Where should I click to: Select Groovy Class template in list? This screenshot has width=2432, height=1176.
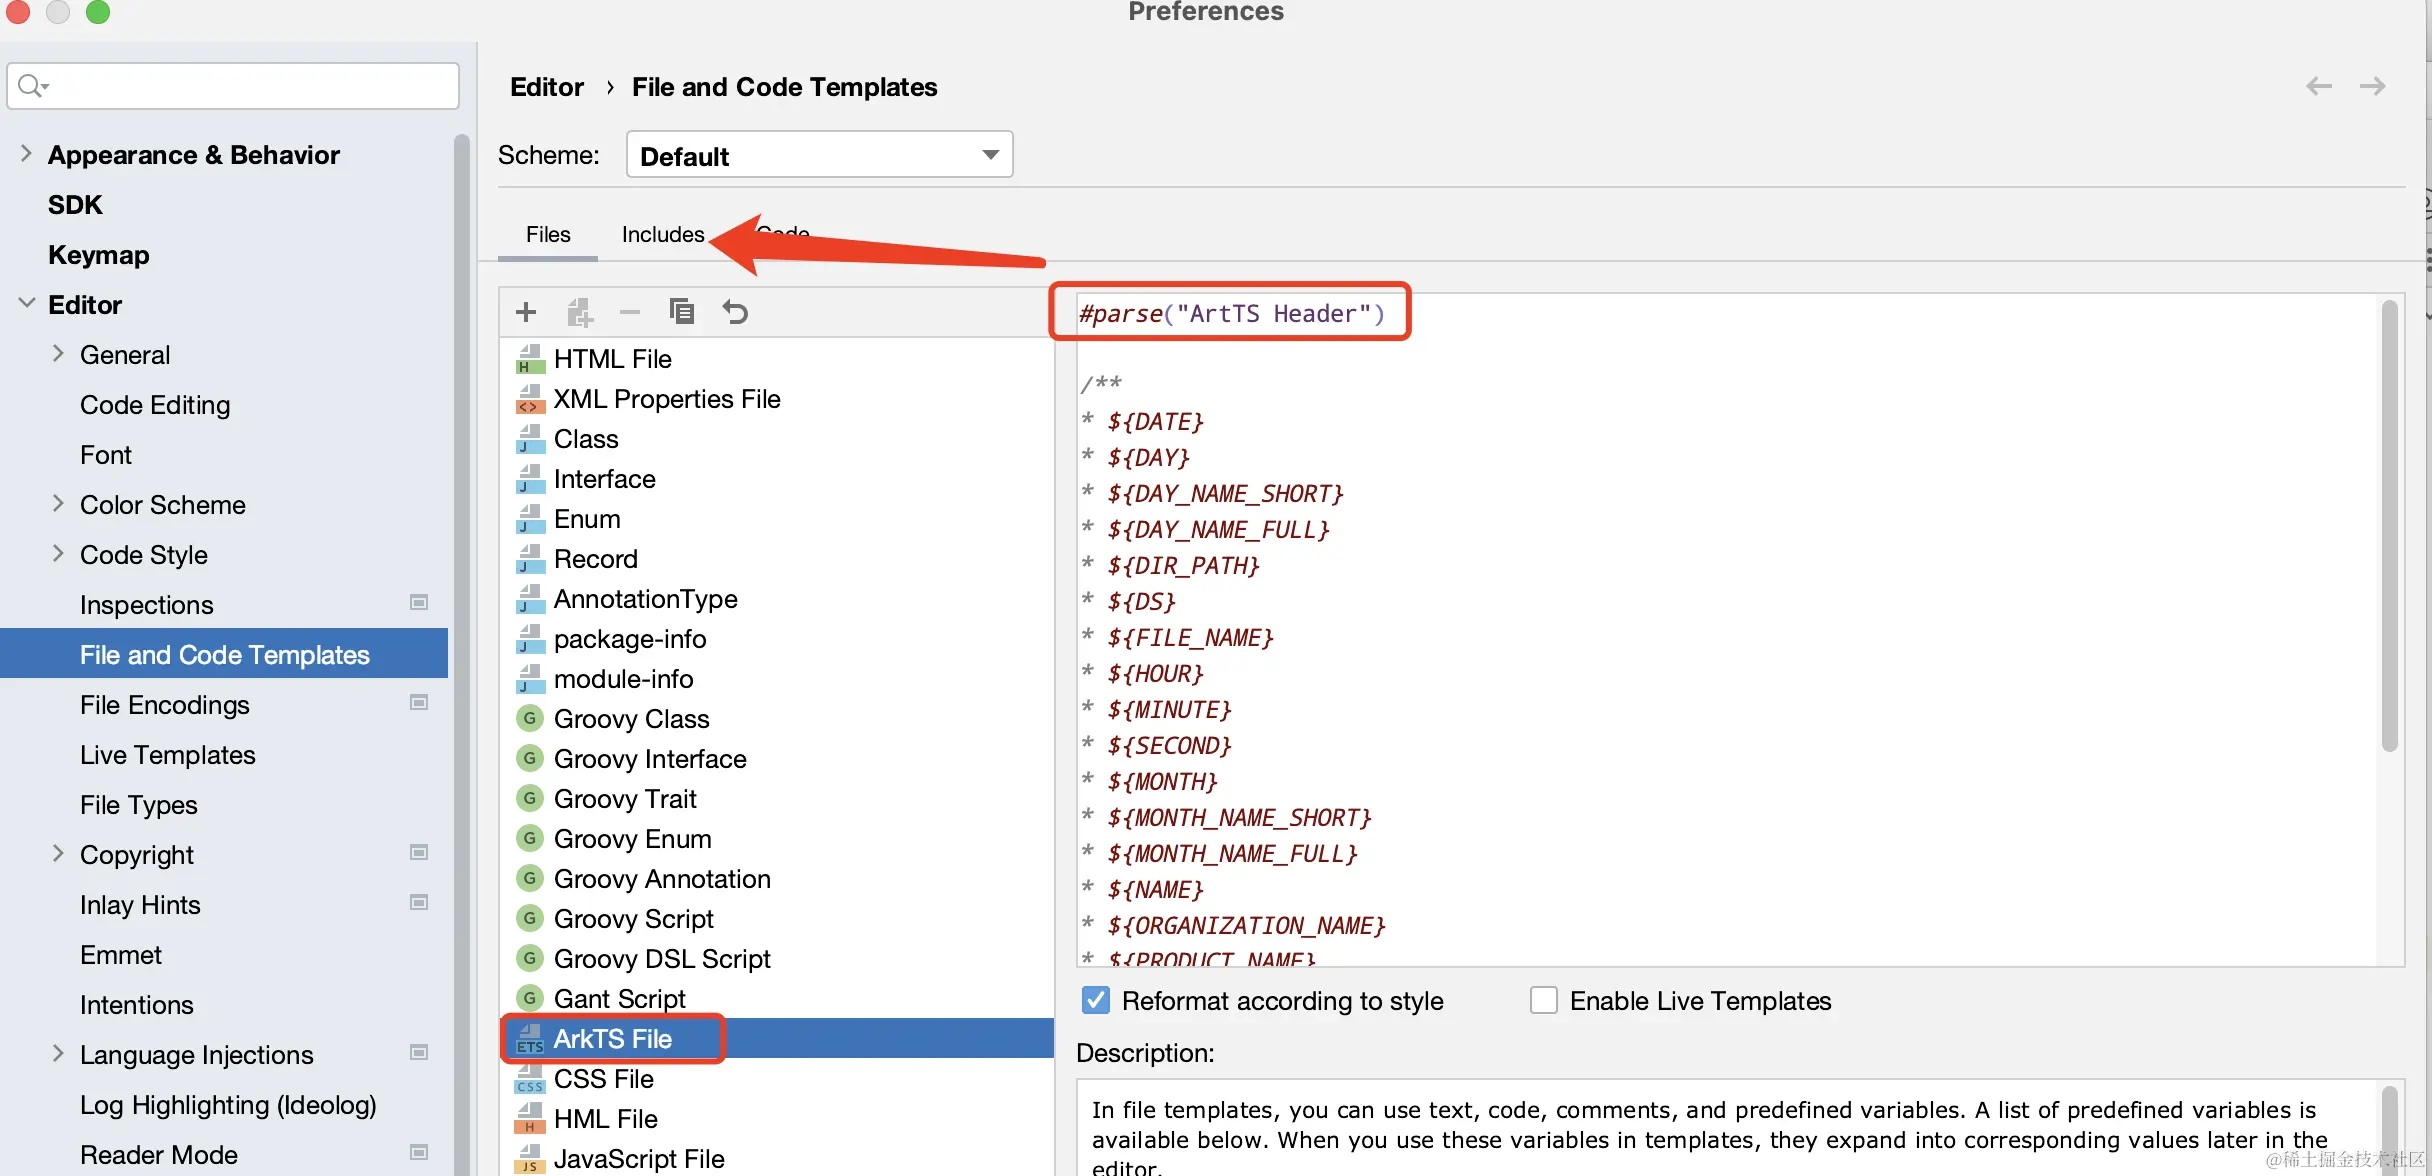[x=631, y=719]
